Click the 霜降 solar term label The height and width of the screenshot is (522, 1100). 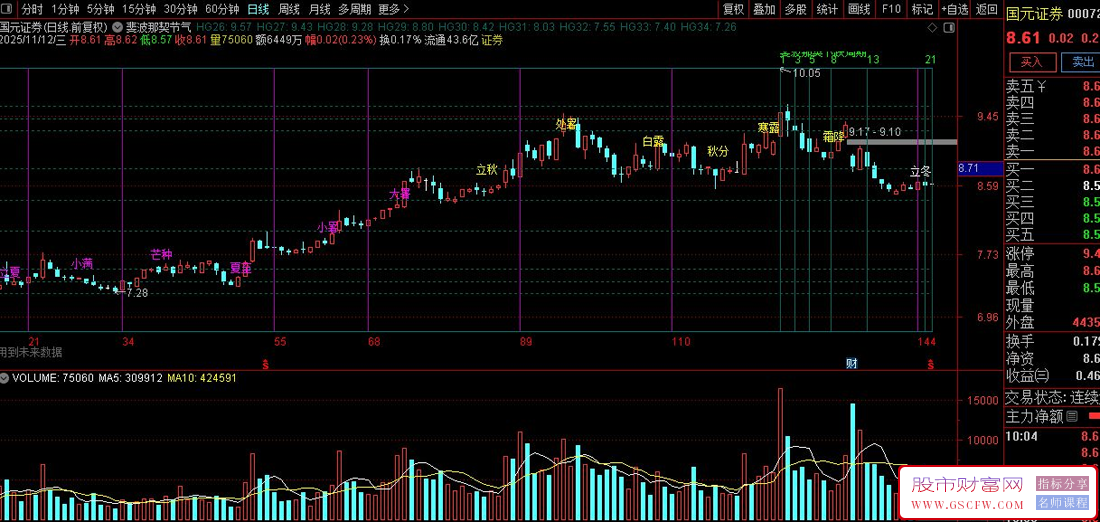coord(834,135)
